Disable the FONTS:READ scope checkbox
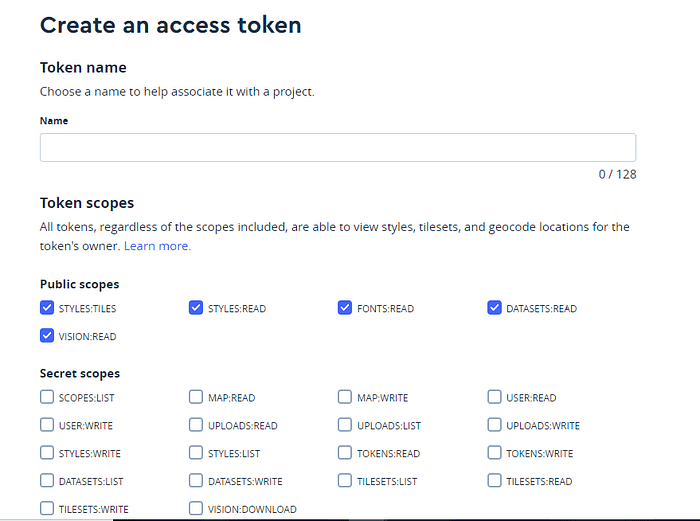700x521 pixels. click(345, 308)
